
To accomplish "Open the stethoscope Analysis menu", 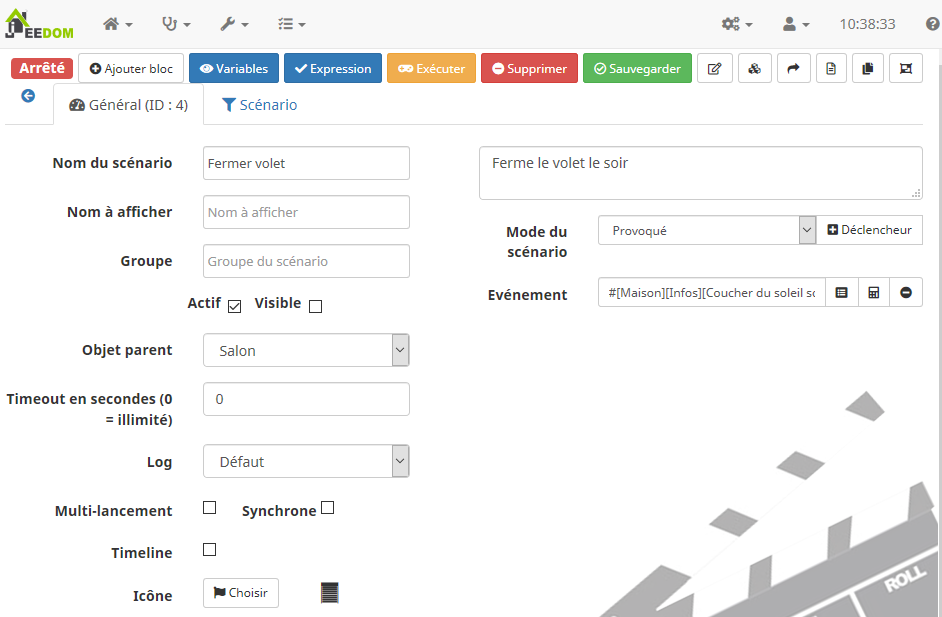I will 176,24.
